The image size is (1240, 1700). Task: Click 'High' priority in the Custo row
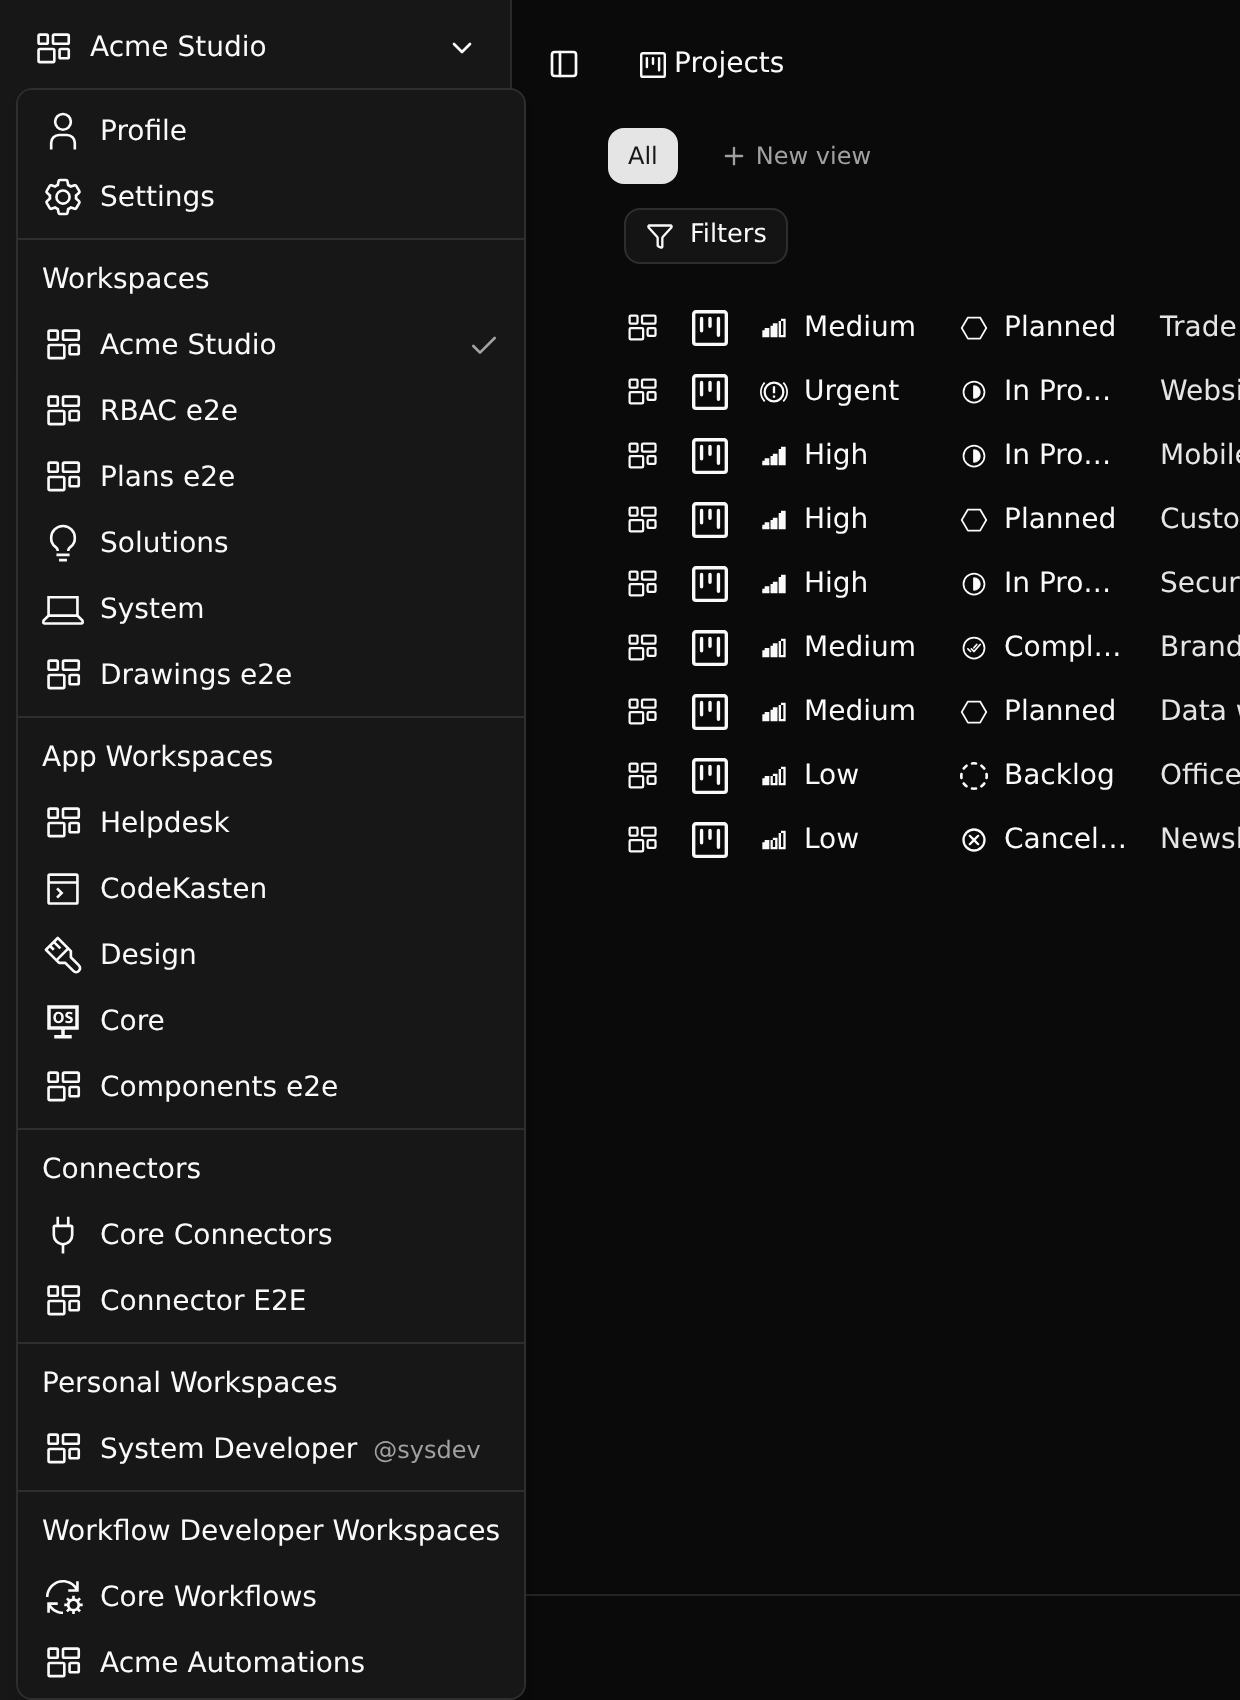tap(836, 519)
